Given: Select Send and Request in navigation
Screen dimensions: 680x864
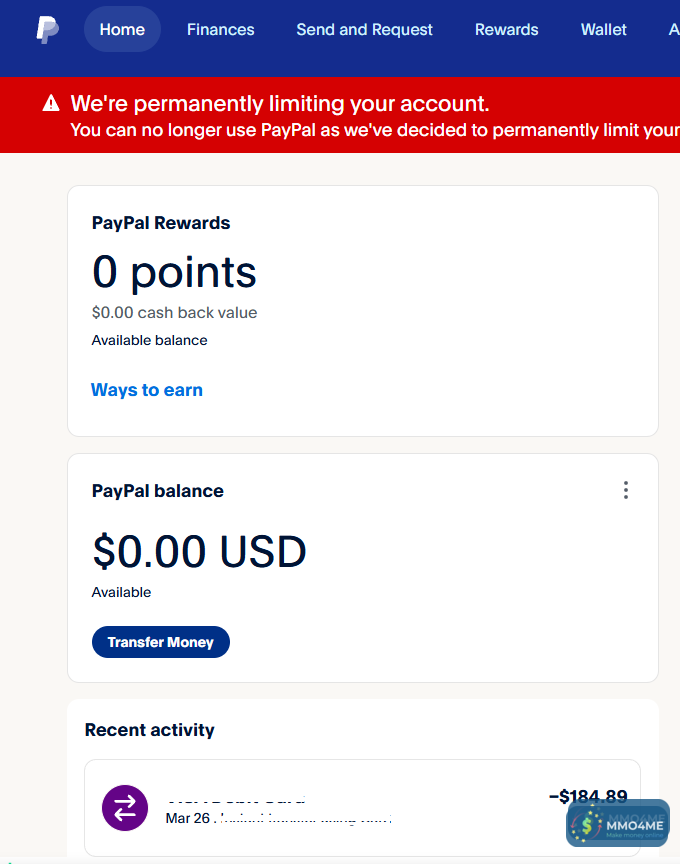Looking at the screenshot, I should click(x=364, y=30).
